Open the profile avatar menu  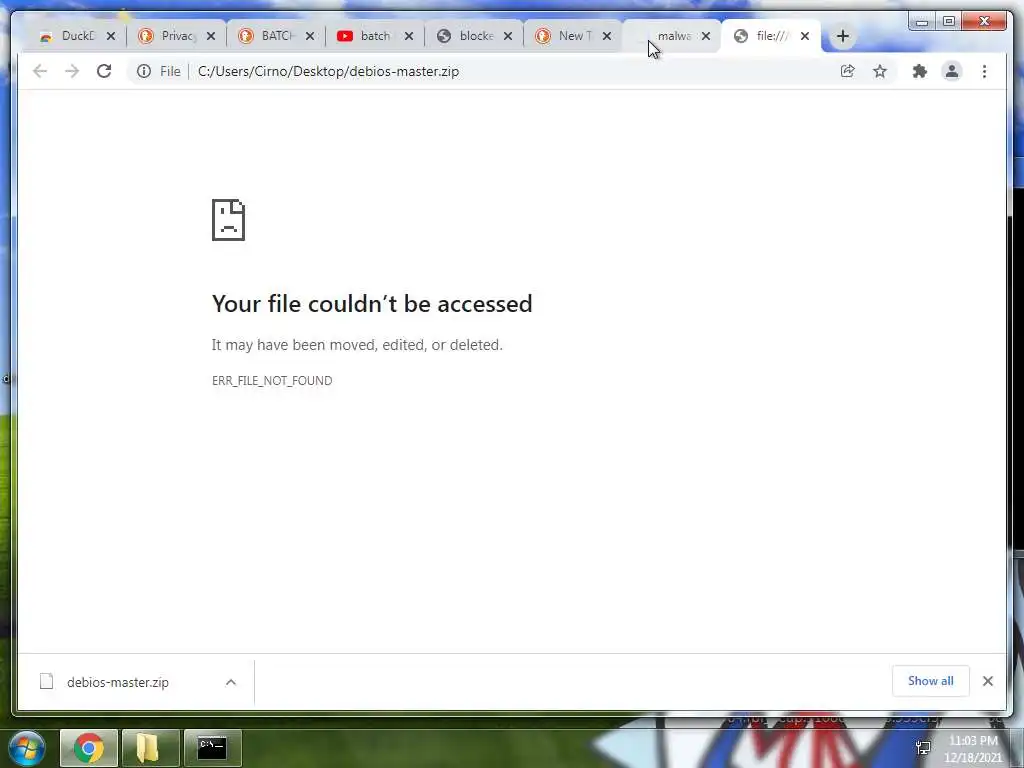tap(952, 71)
